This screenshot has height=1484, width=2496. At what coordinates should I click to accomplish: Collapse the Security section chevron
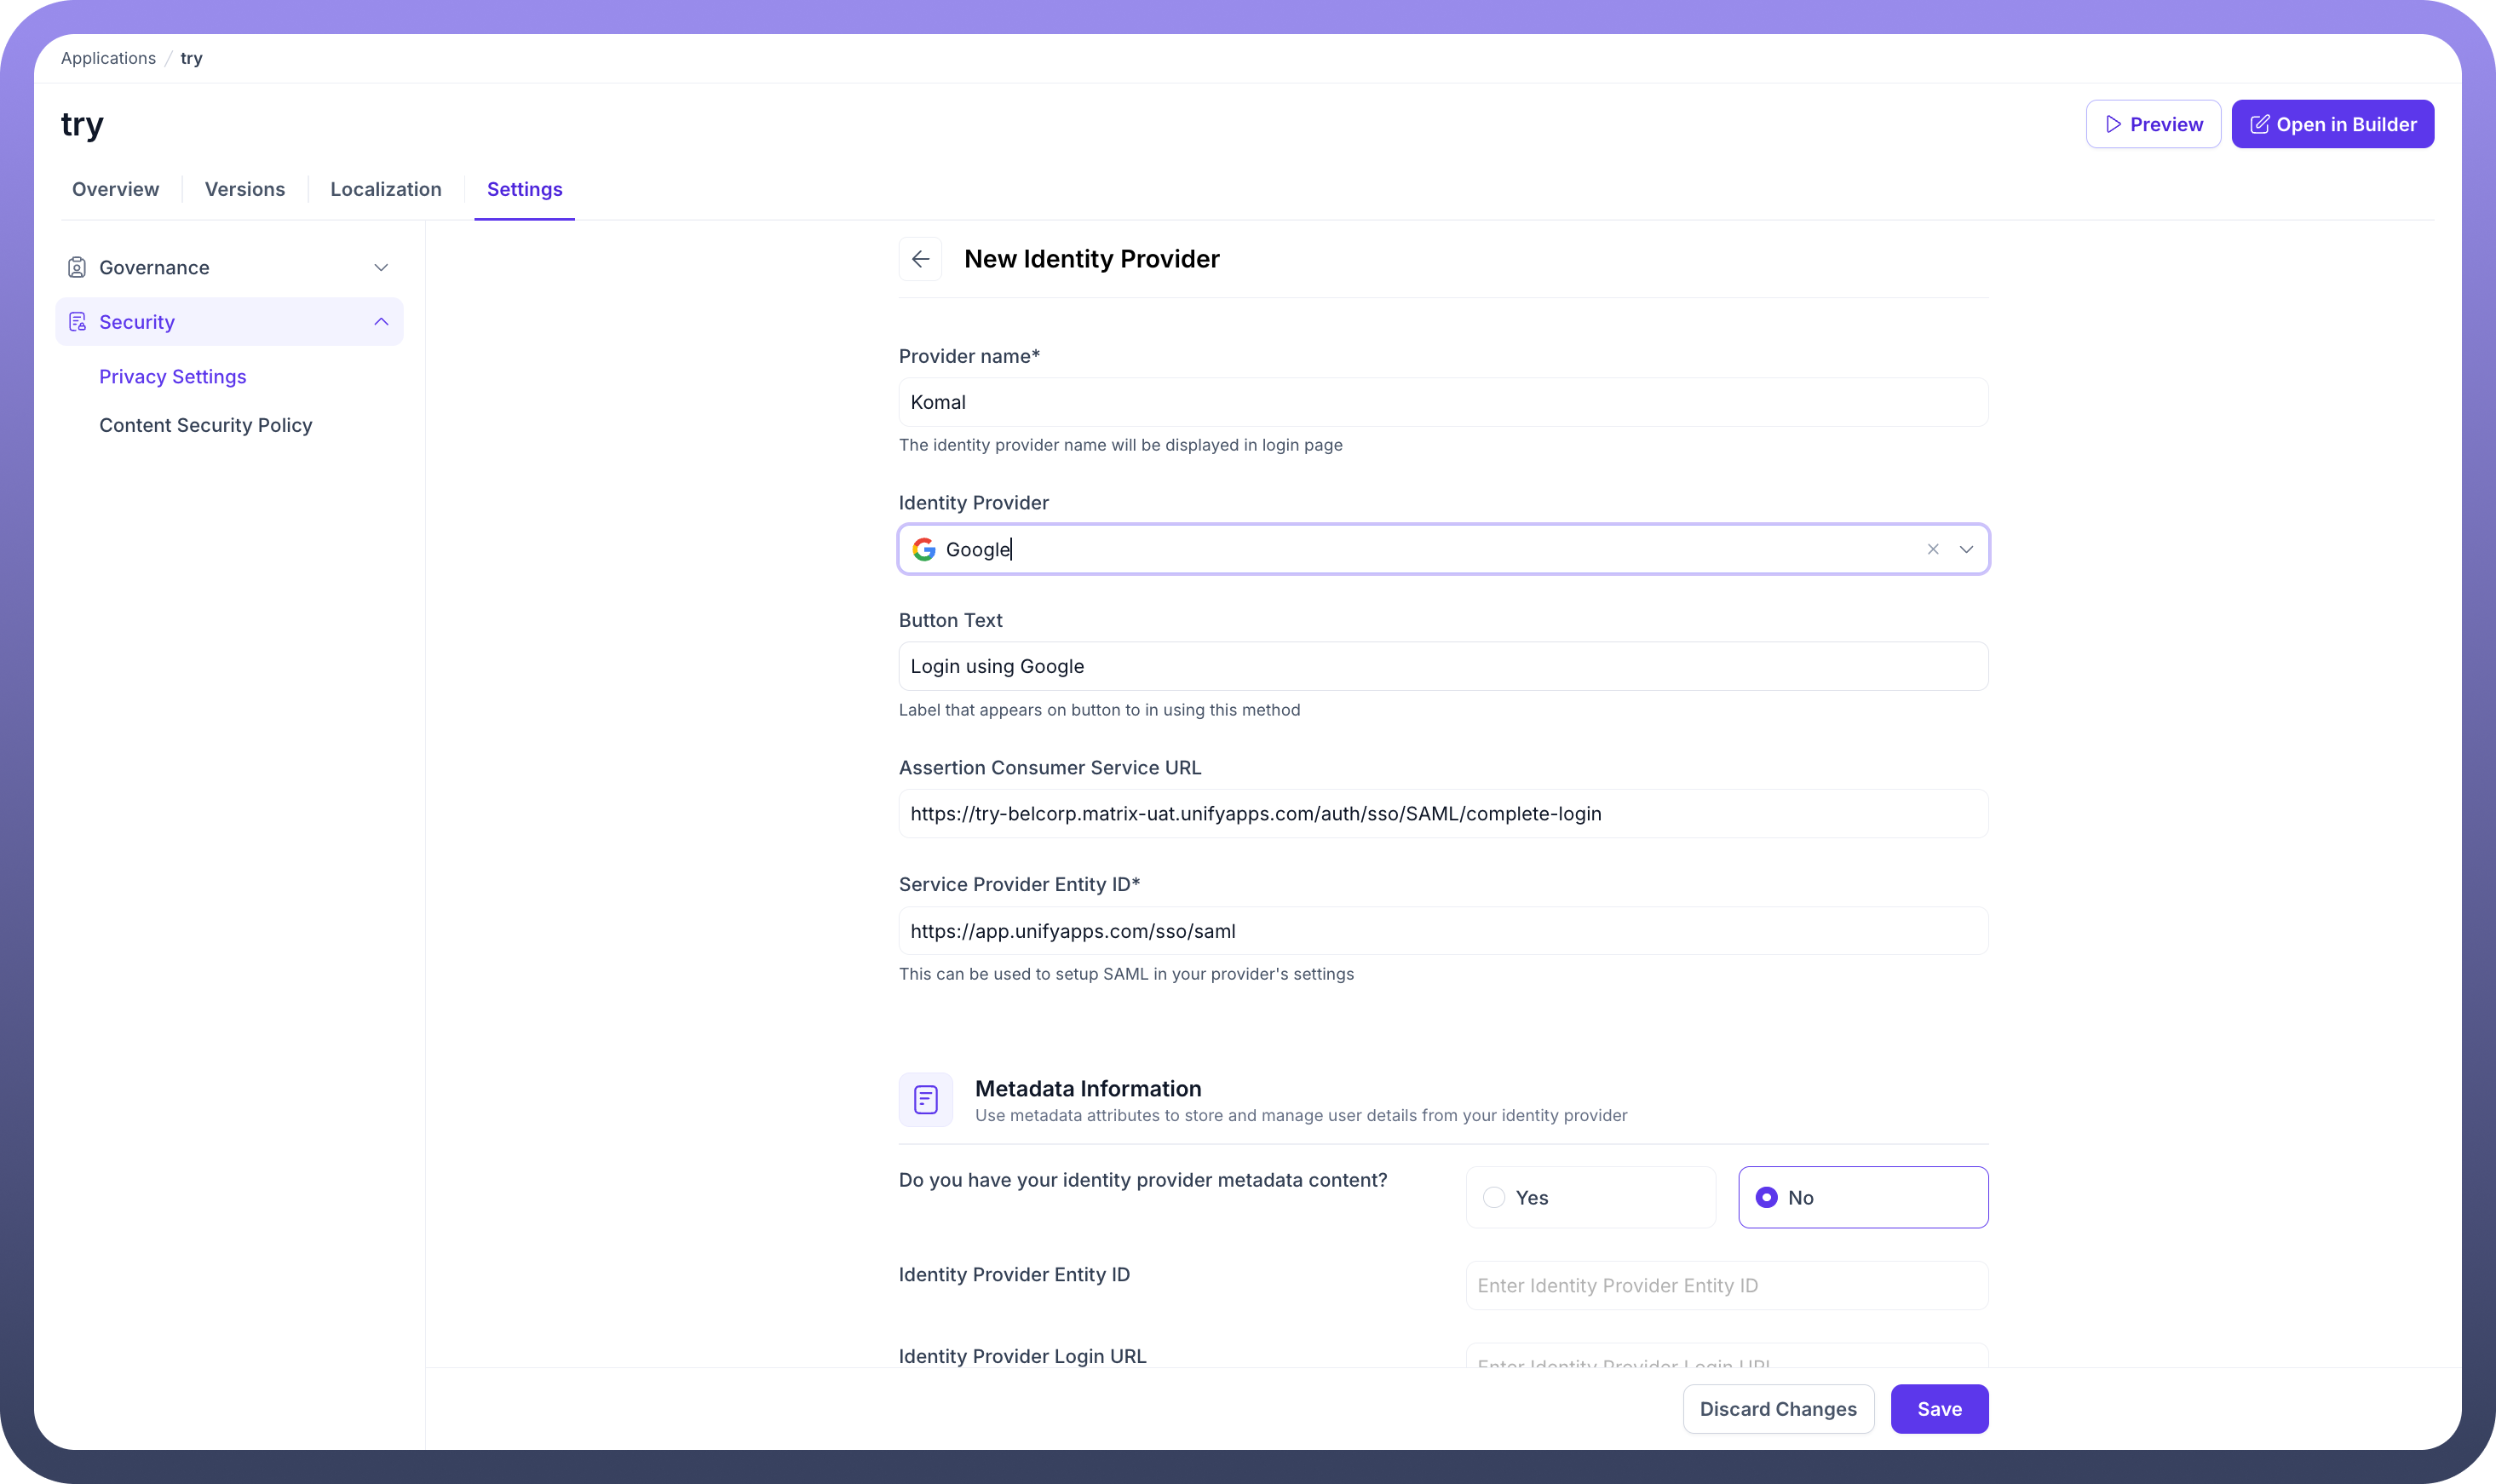click(381, 322)
